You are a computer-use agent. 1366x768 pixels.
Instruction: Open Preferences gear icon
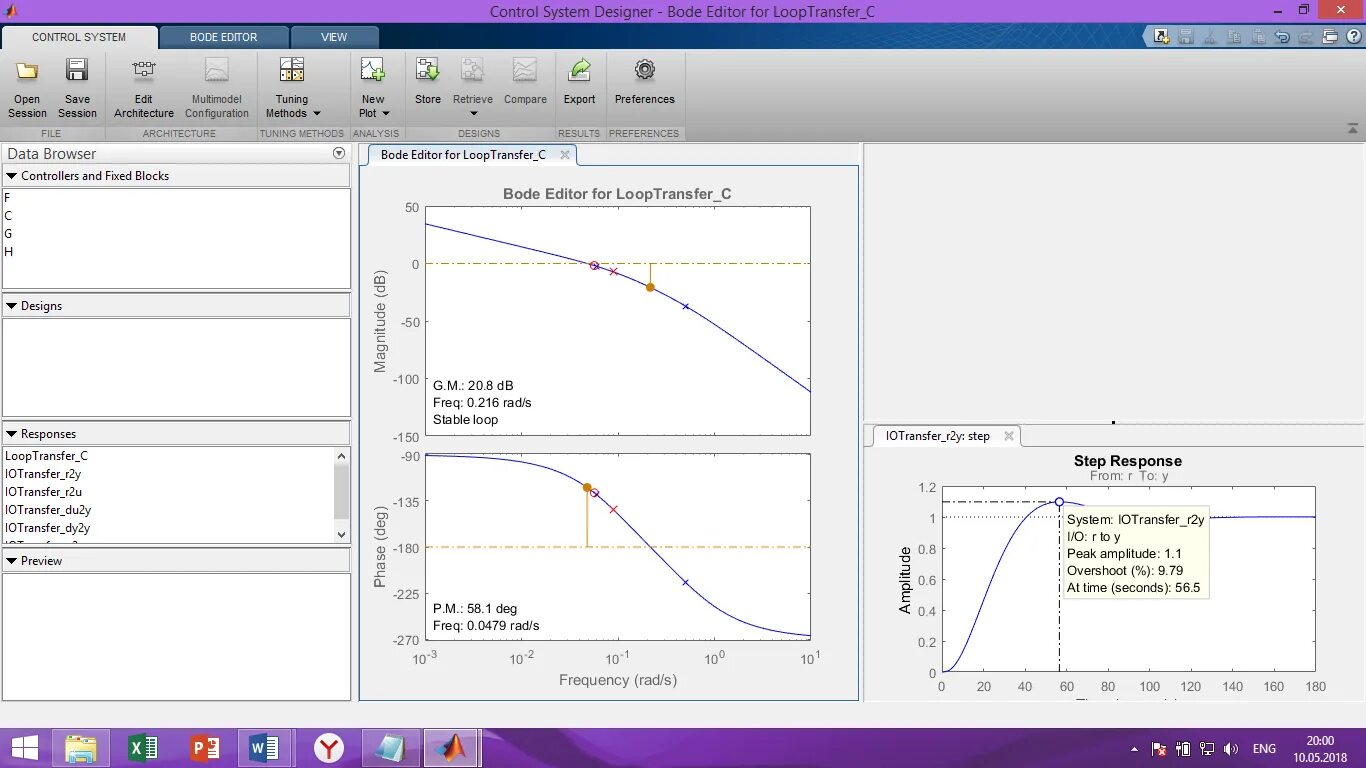[645, 70]
